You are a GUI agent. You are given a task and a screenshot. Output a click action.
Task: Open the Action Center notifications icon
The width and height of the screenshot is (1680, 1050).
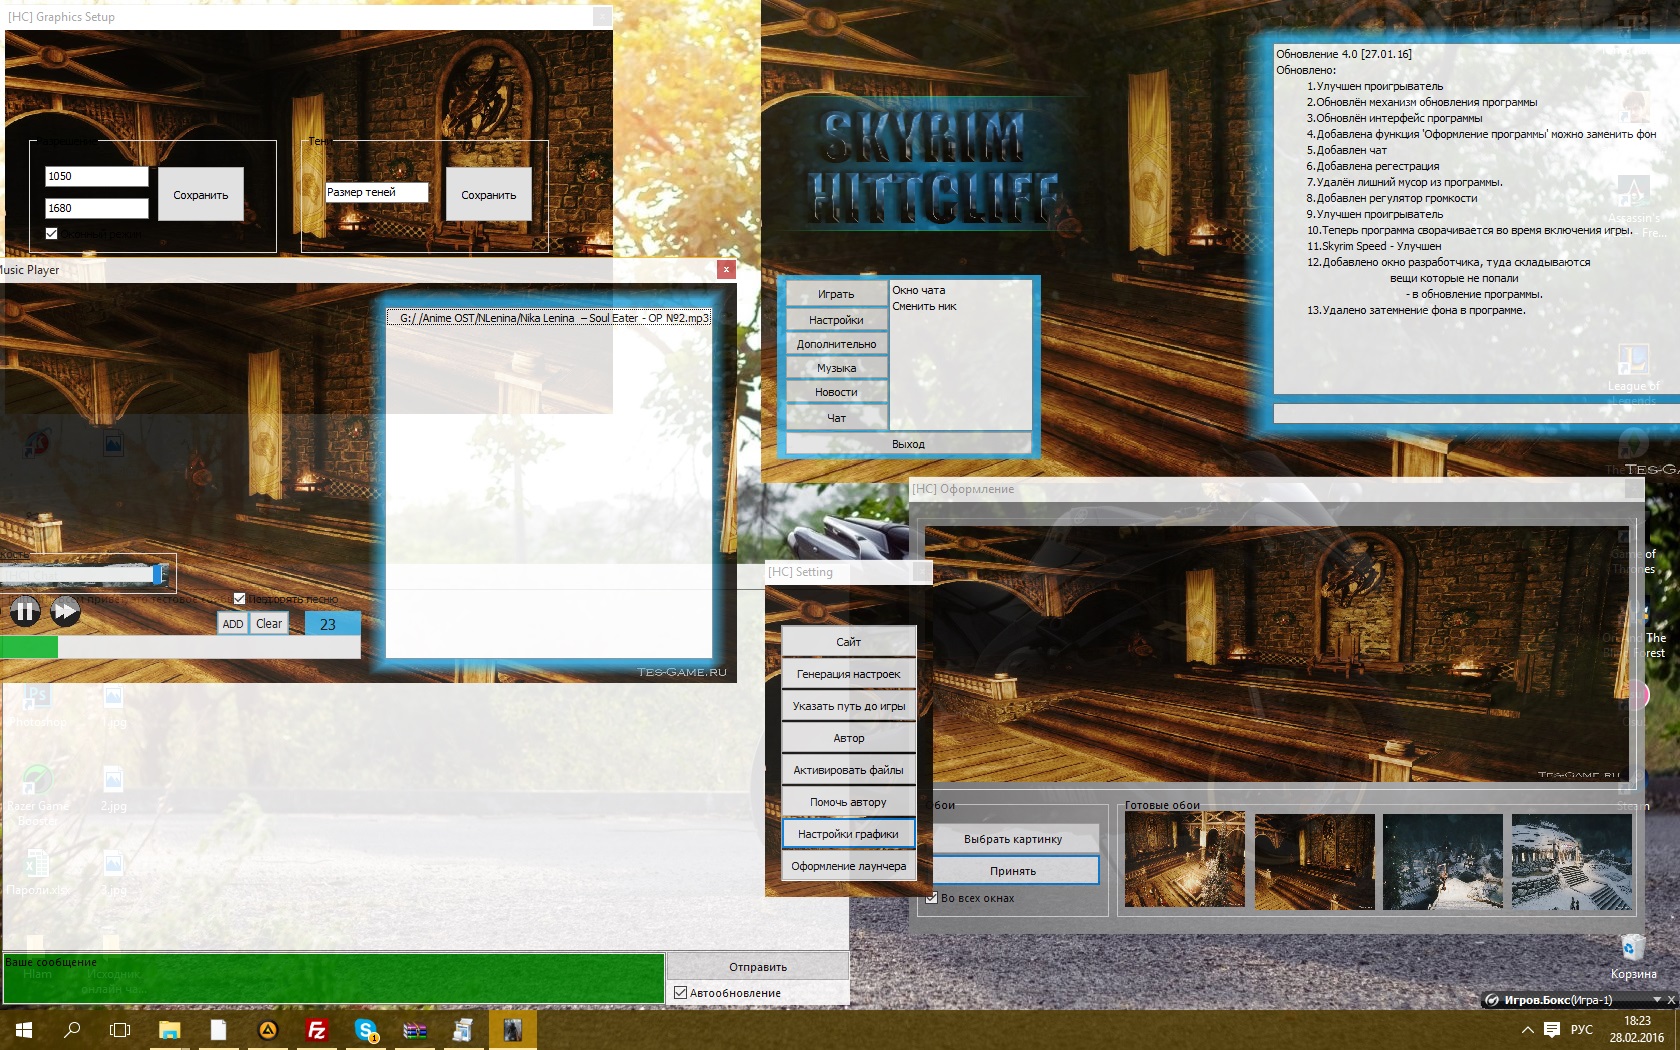[x=1551, y=1029]
